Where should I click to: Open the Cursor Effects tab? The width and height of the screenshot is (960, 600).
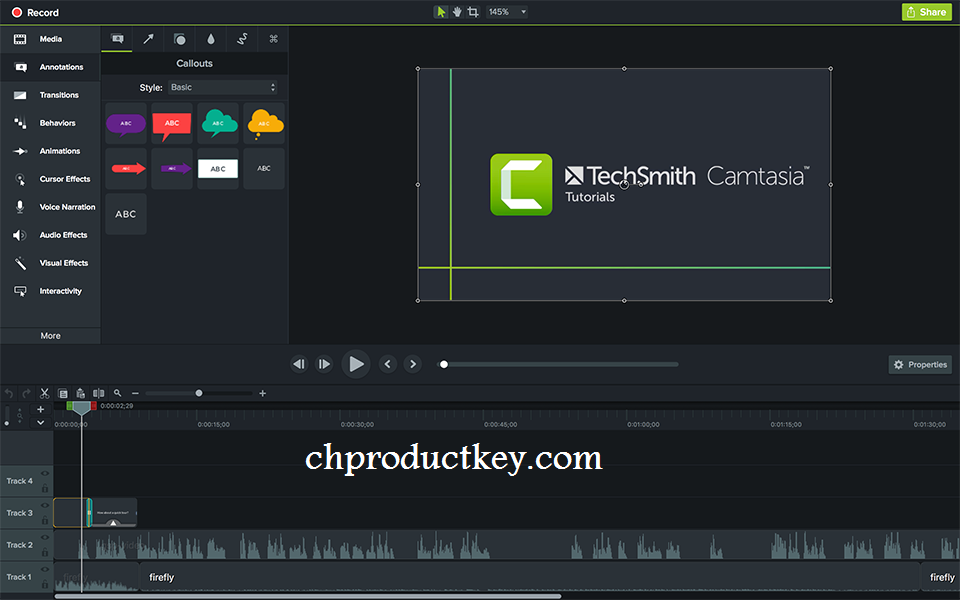click(x=50, y=179)
